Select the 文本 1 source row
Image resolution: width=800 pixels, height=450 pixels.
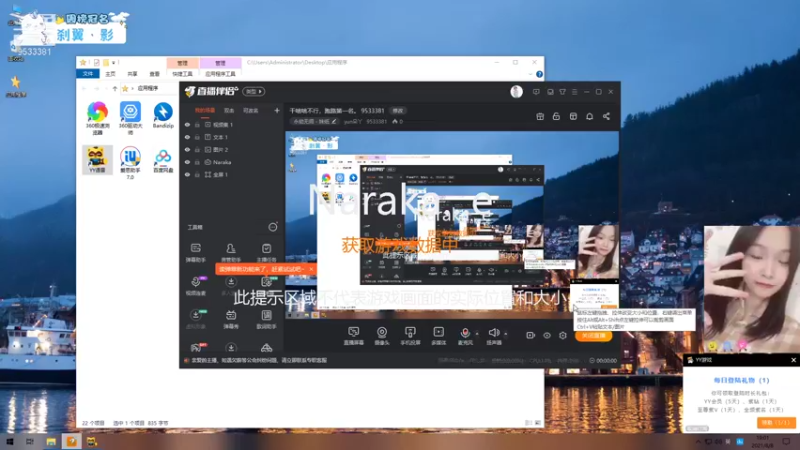(232, 137)
